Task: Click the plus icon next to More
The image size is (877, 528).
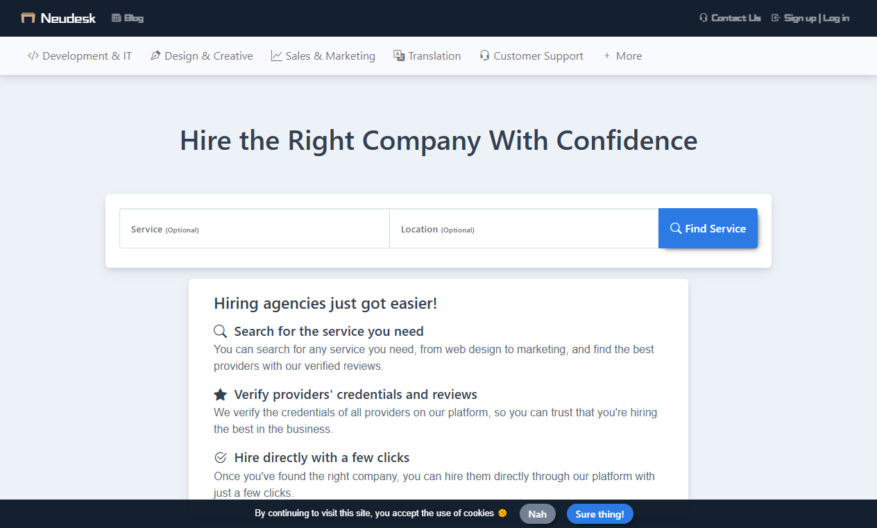Action: [607, 56]
